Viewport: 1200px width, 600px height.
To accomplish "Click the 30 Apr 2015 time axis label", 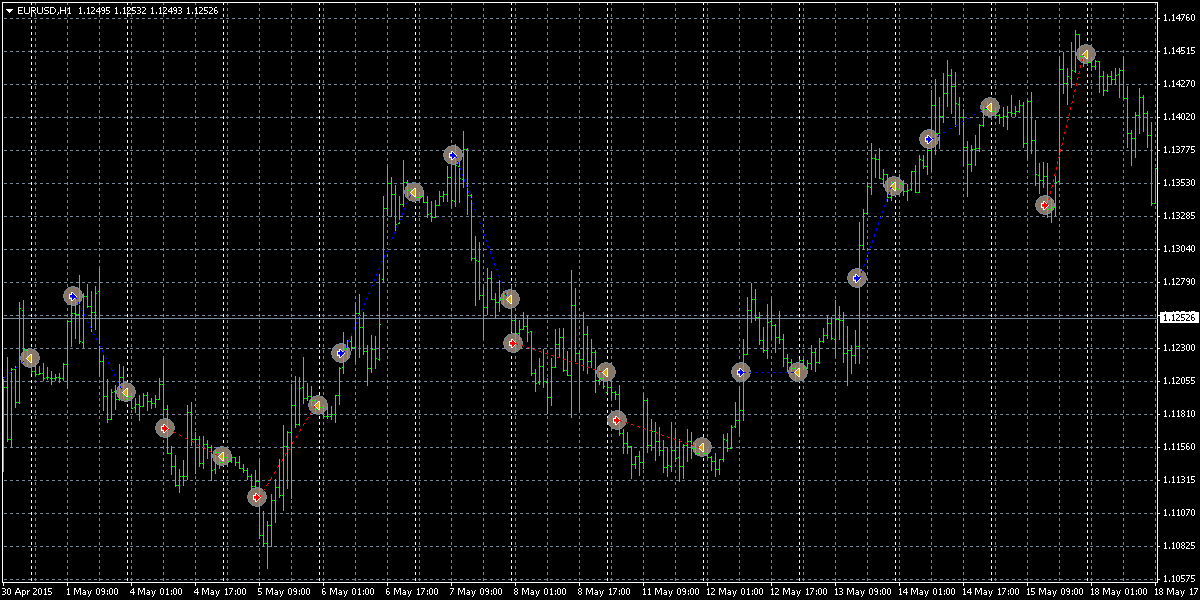I will pyautogui.click(x=28, y=592).
